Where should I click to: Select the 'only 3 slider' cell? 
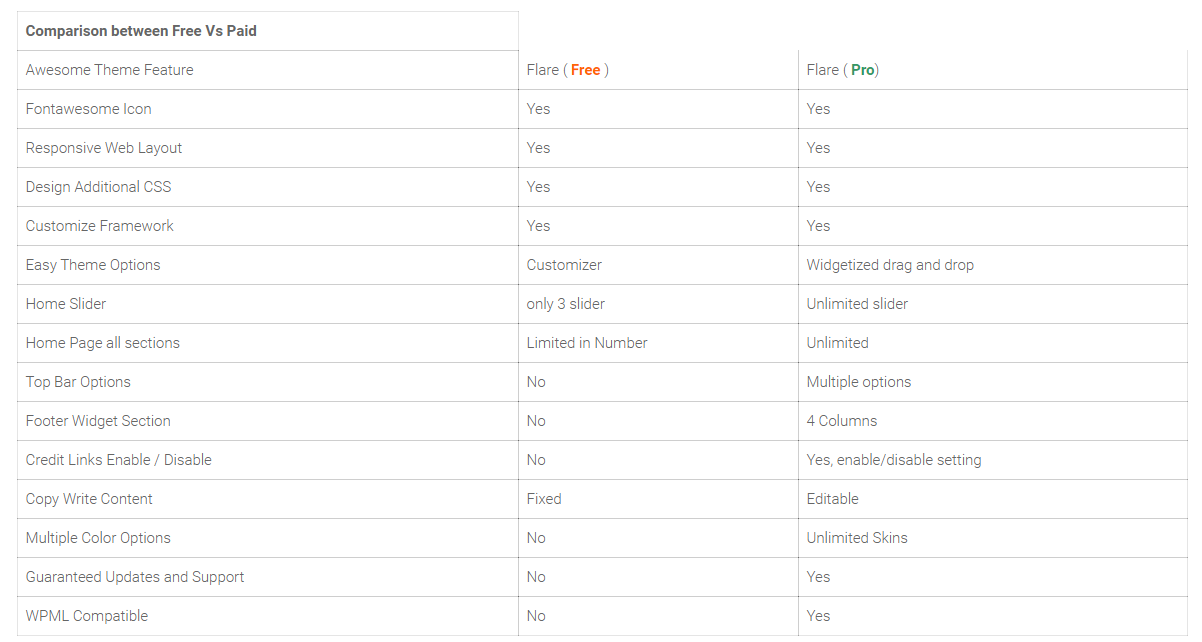pyautogui.click(x=566, y=304)
